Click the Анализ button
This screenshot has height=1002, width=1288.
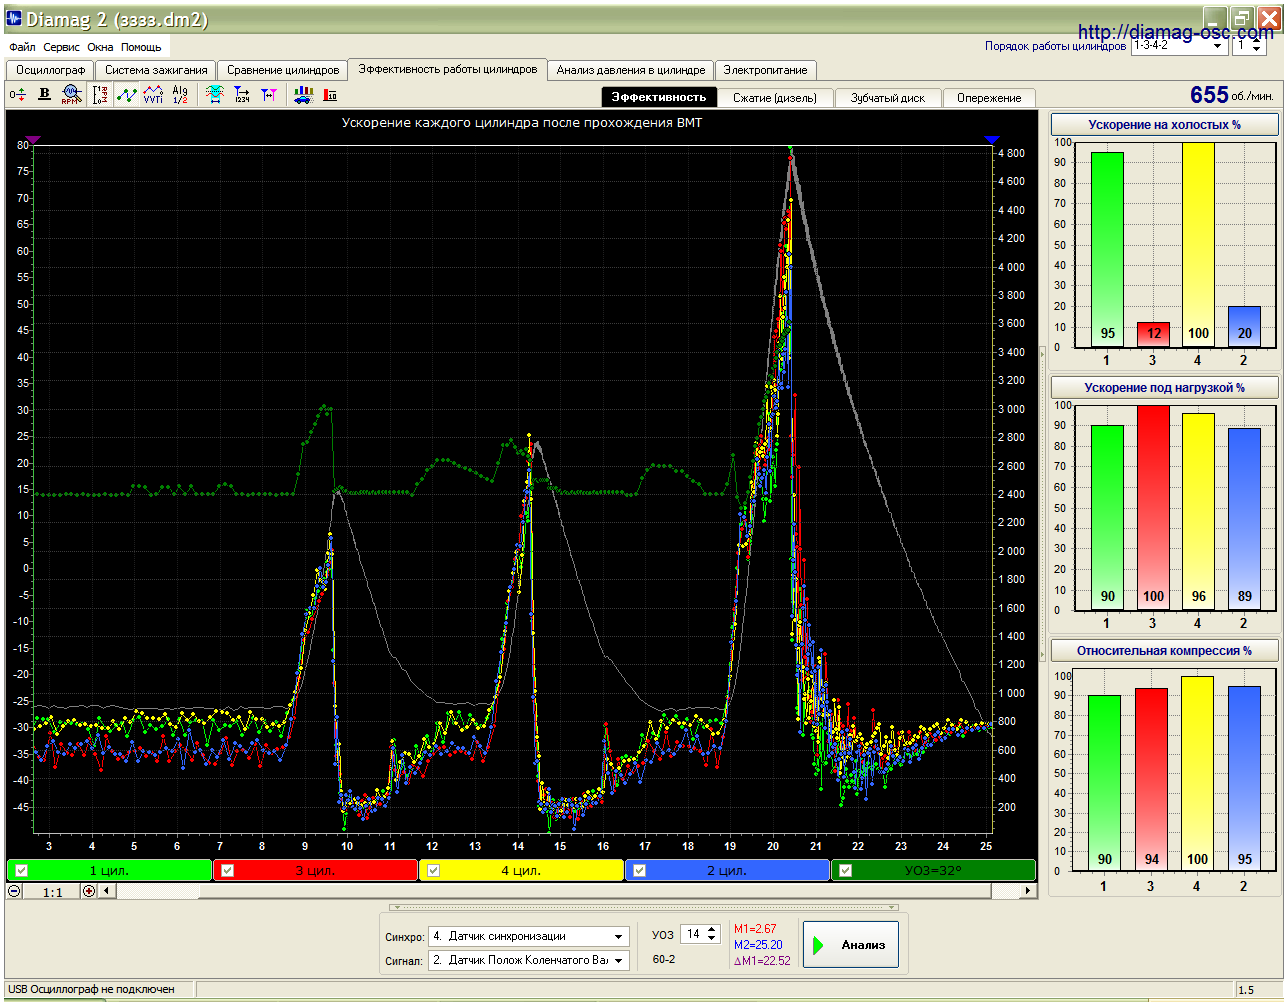pyautogui.click(x=851, y=945)
